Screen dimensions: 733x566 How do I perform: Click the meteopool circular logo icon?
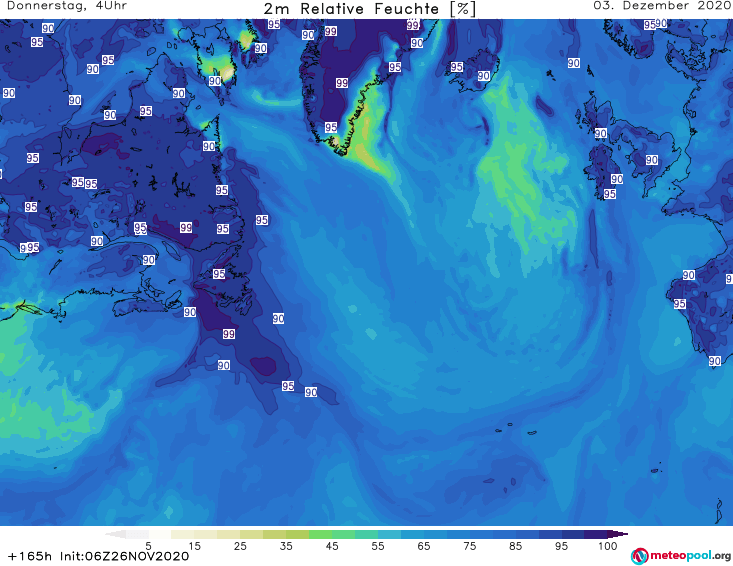(639, 556)
